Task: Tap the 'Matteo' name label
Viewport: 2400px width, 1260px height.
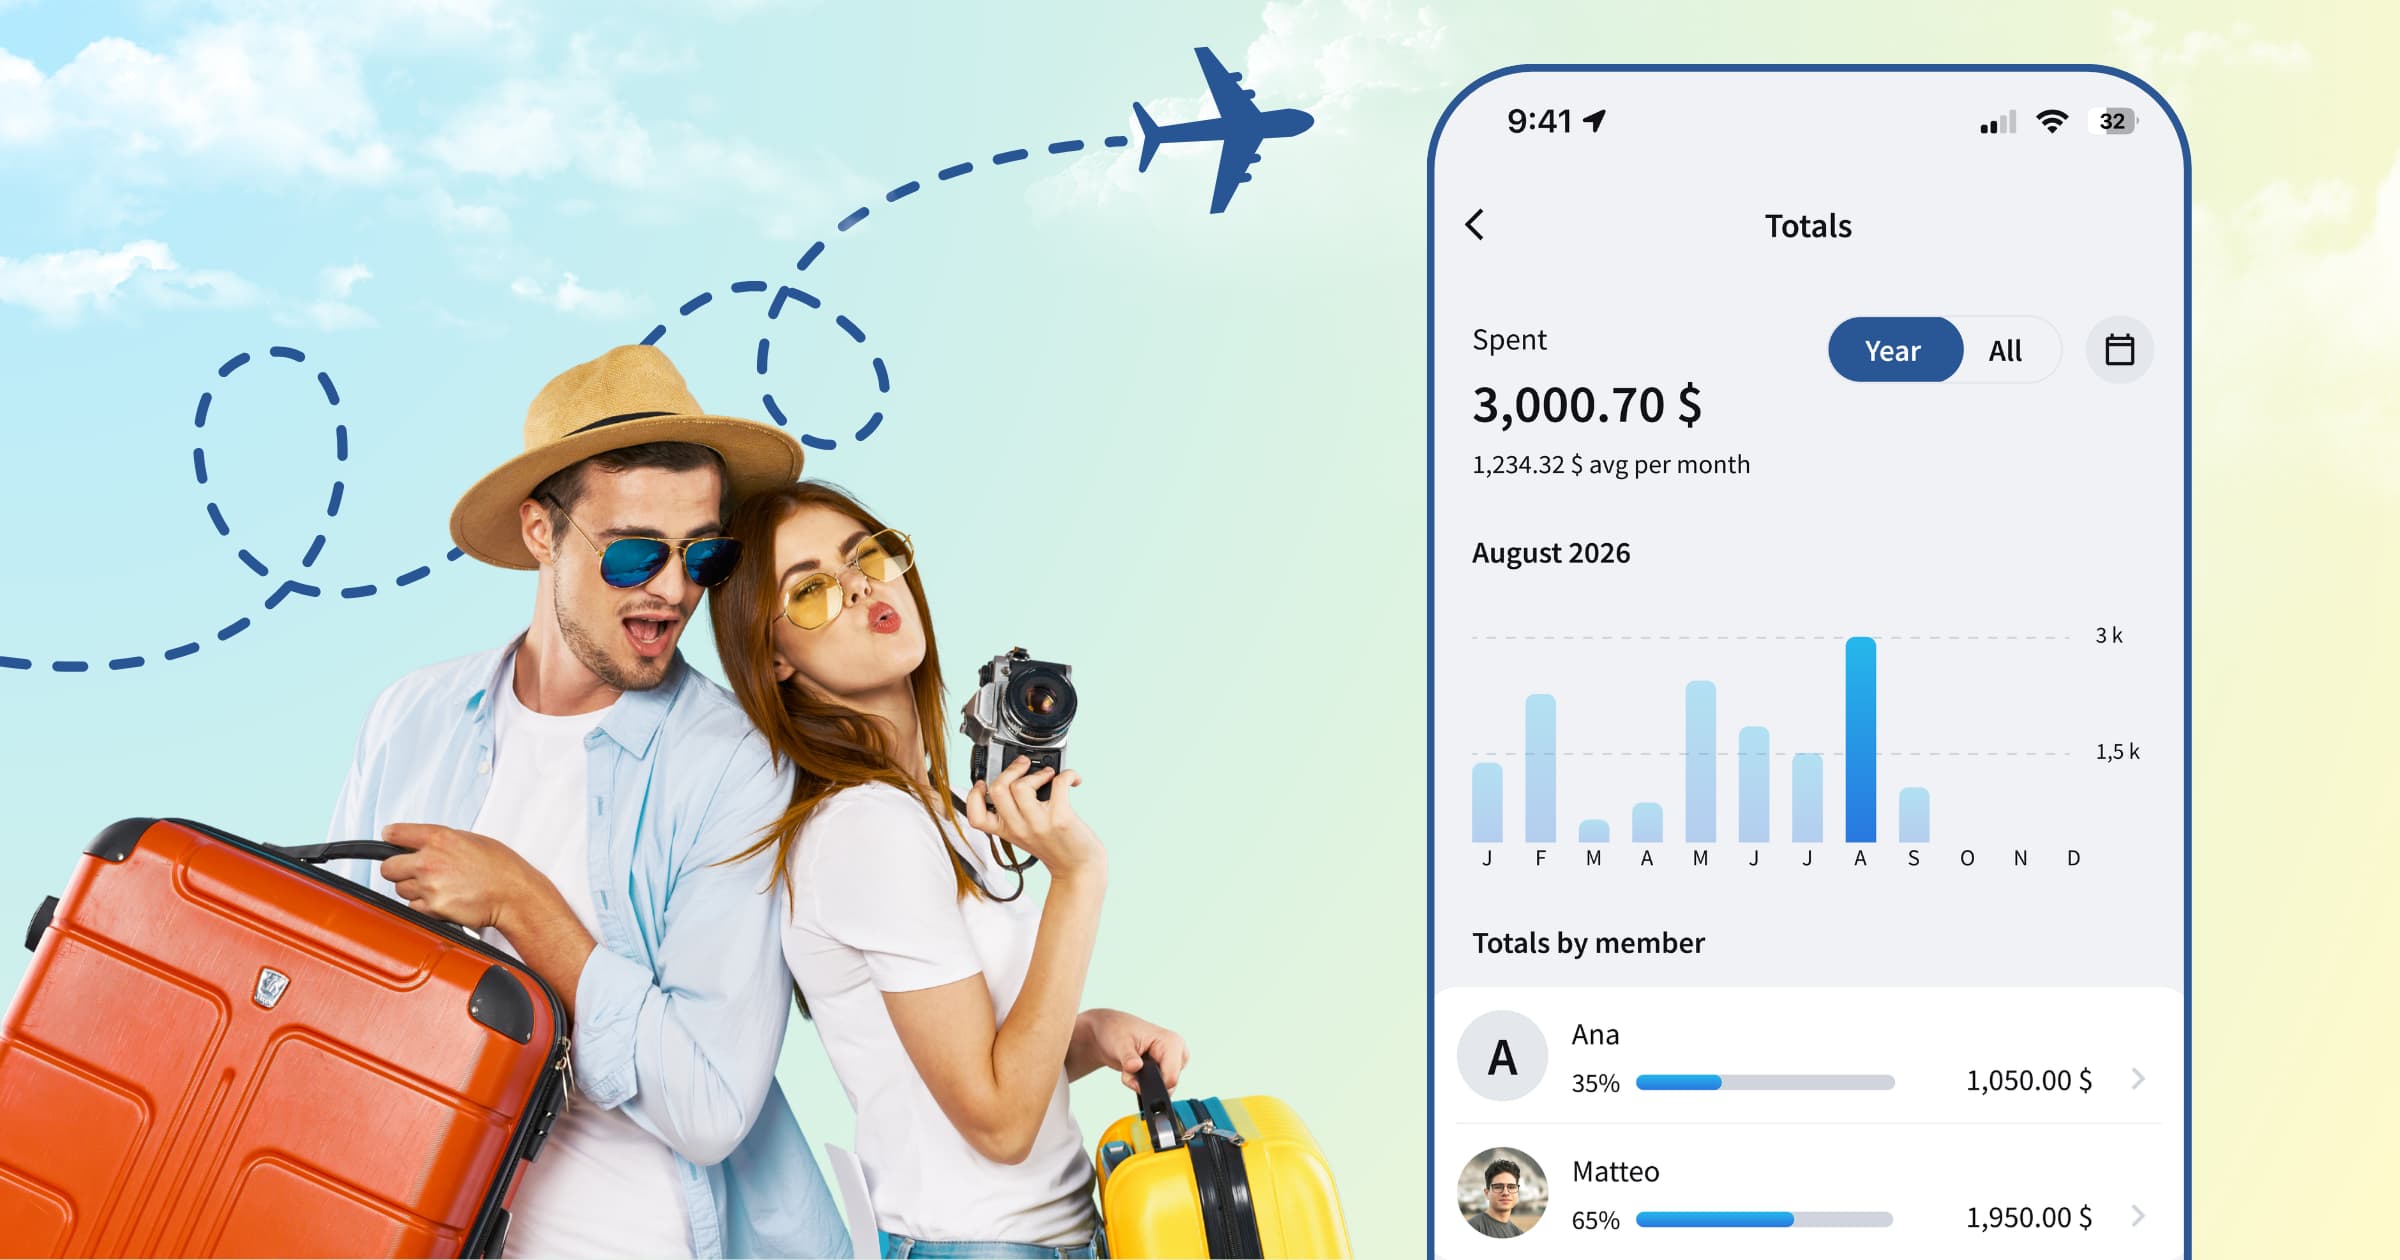Action: [x=1615, y=1171]
